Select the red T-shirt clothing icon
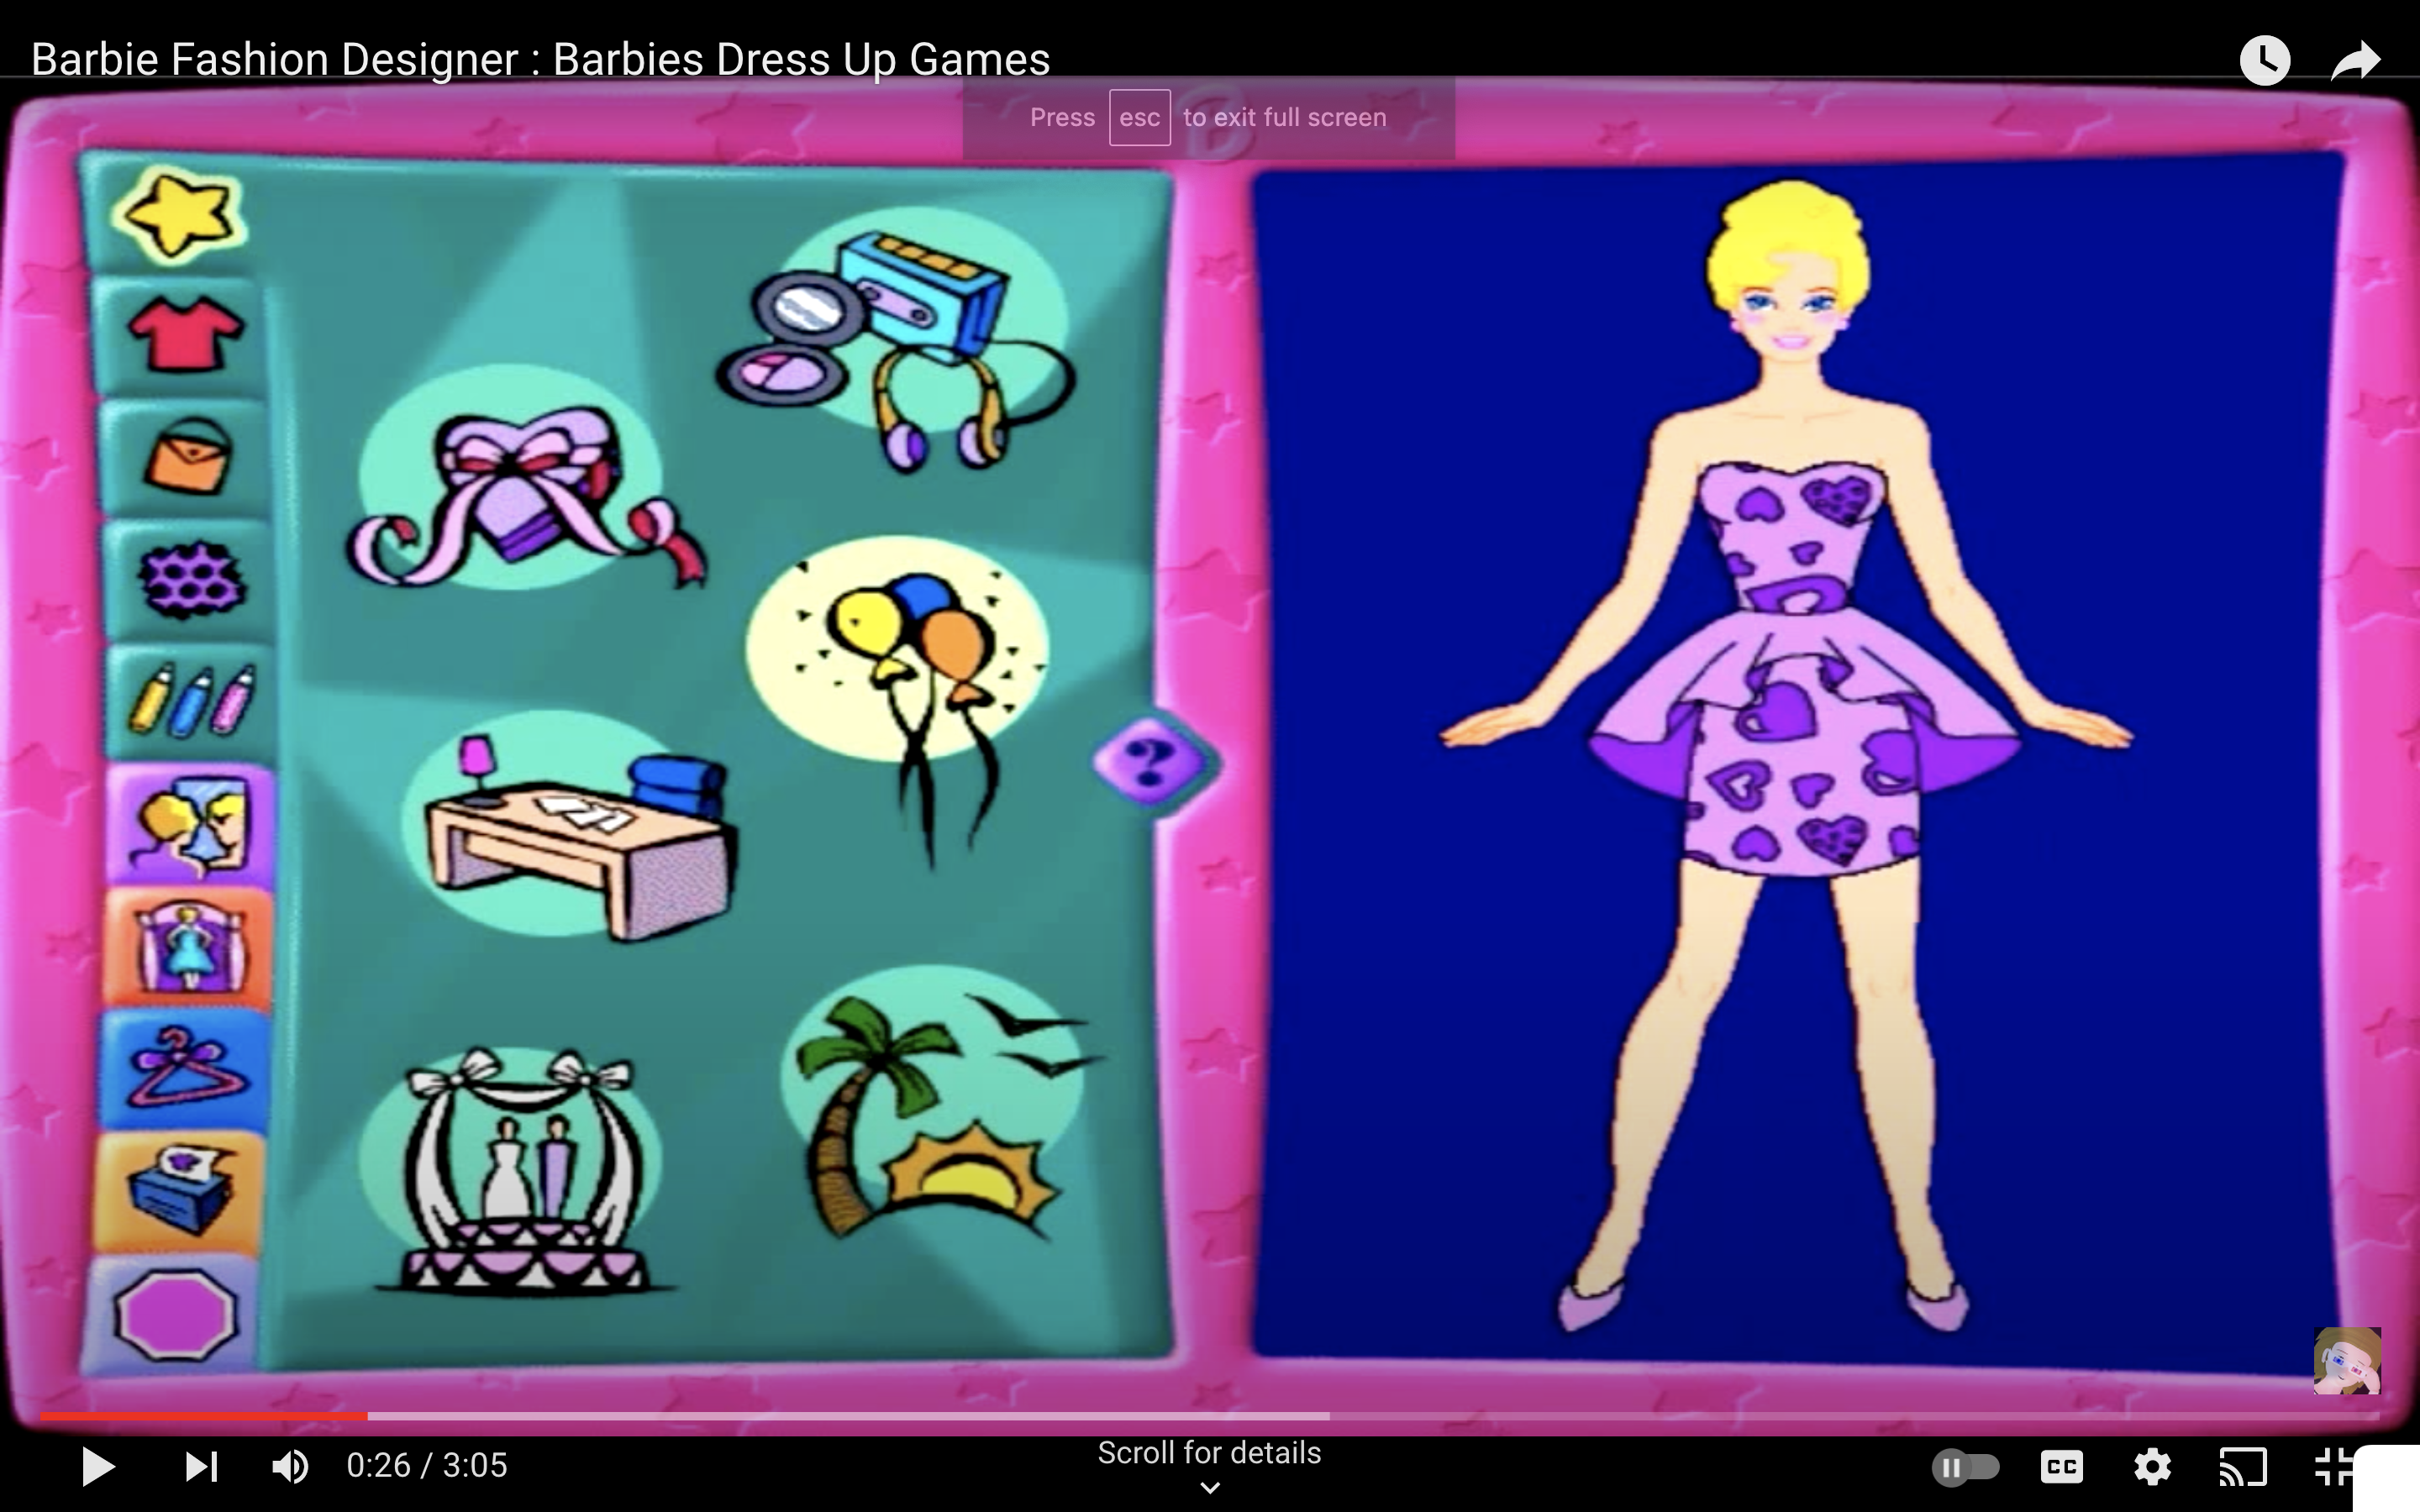This screenshot has width=2420, height=1512. click(x=185, y=335)
